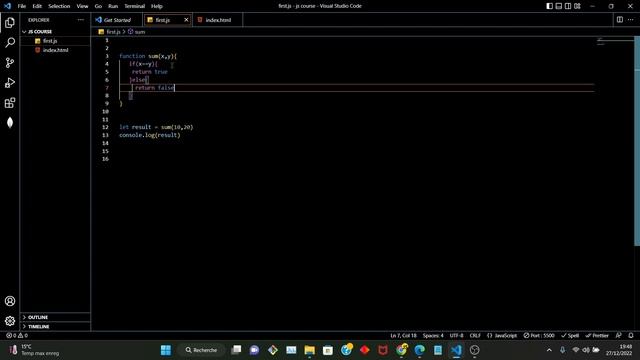Change end of line sequence CRLF
640x360 pixels.
[475, 336]
